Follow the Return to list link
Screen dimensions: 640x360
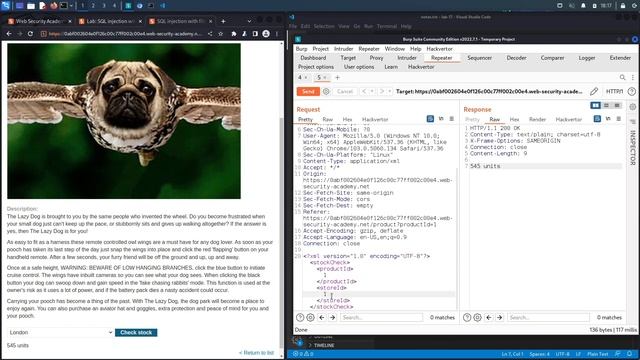pos(256,353)
